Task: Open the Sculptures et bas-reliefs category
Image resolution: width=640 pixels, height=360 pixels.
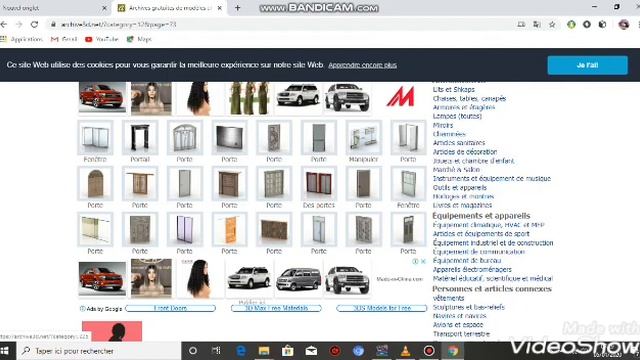Action: click(469, 307)
